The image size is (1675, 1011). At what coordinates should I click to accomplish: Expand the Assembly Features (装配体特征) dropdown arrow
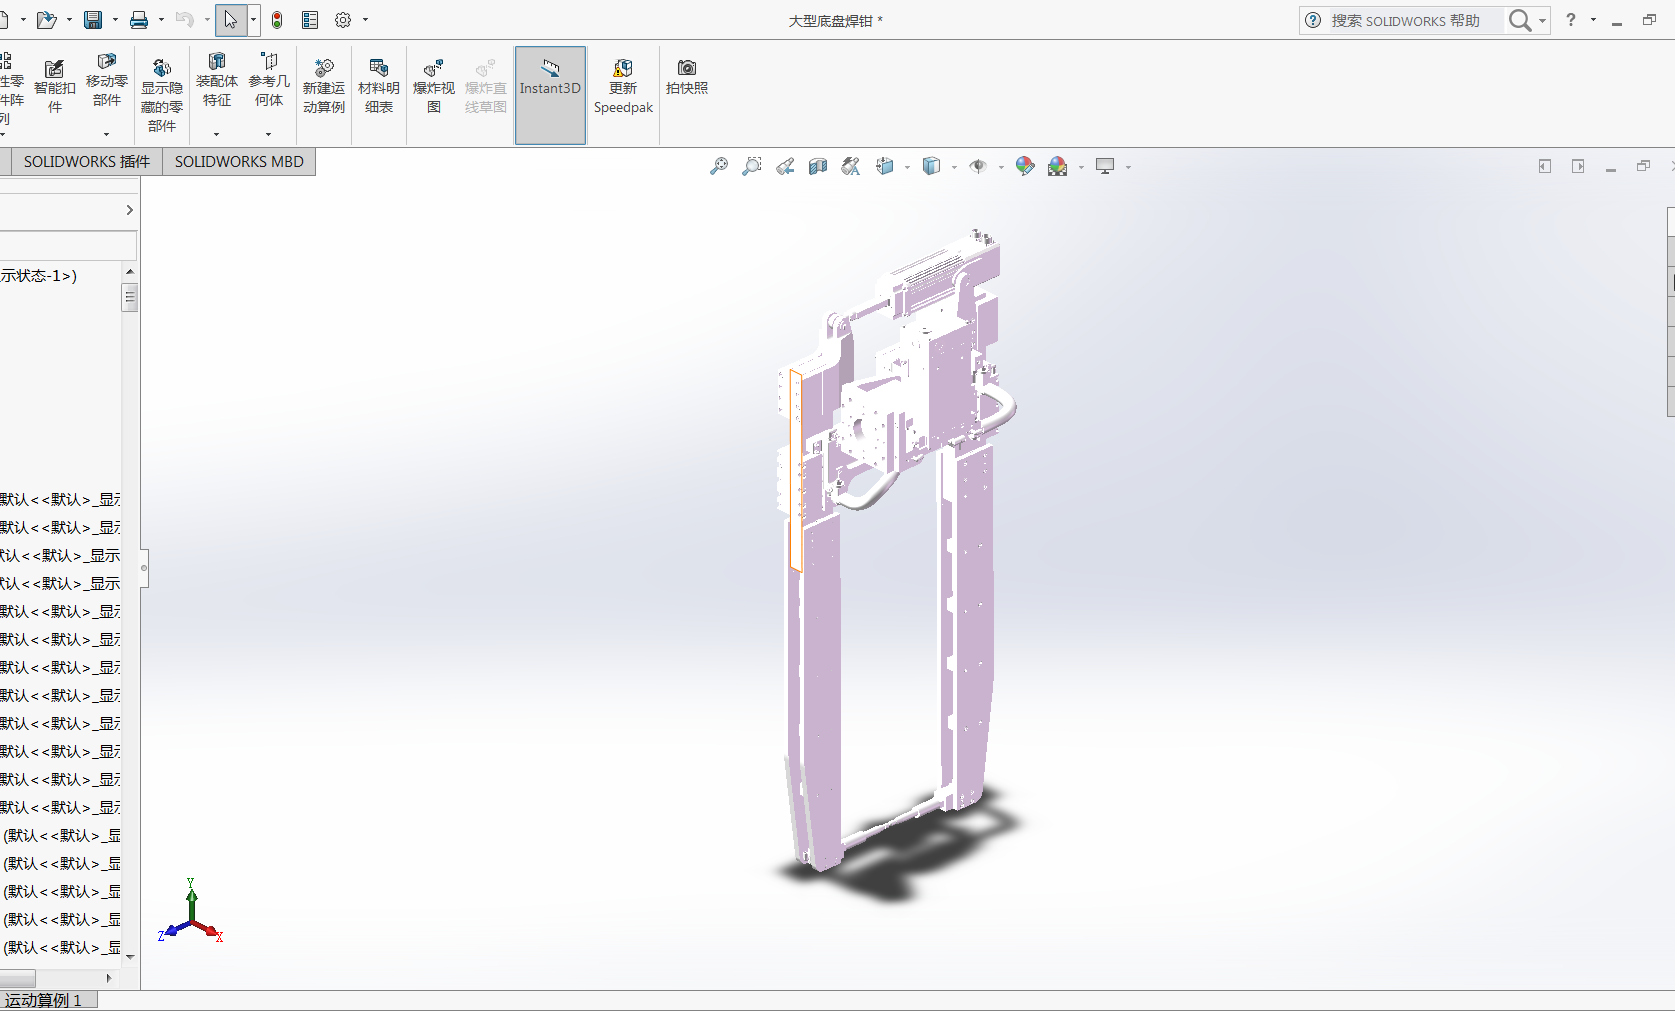point(216,134)
